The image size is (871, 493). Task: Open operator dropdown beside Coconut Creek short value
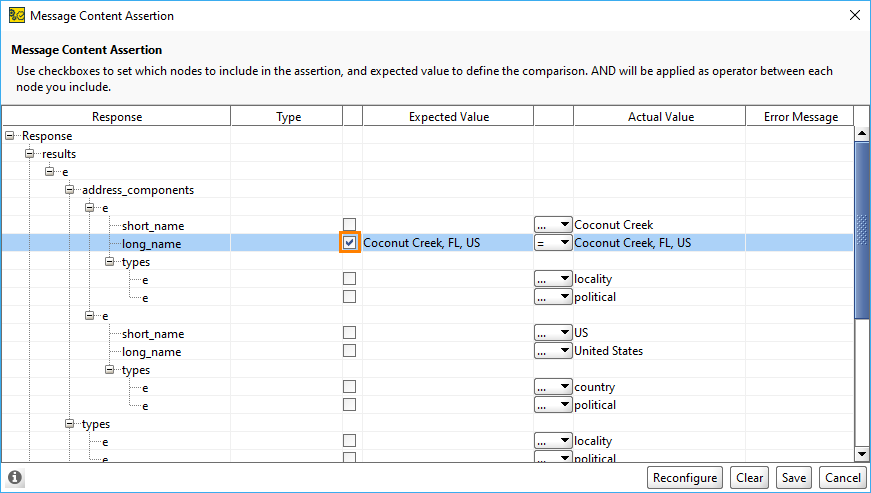[x=553, y=224]
